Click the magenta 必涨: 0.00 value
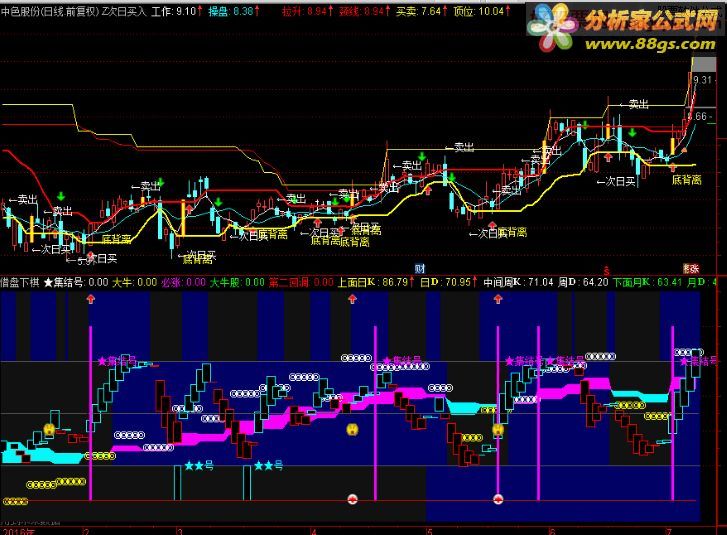 [x=184, y=282]
